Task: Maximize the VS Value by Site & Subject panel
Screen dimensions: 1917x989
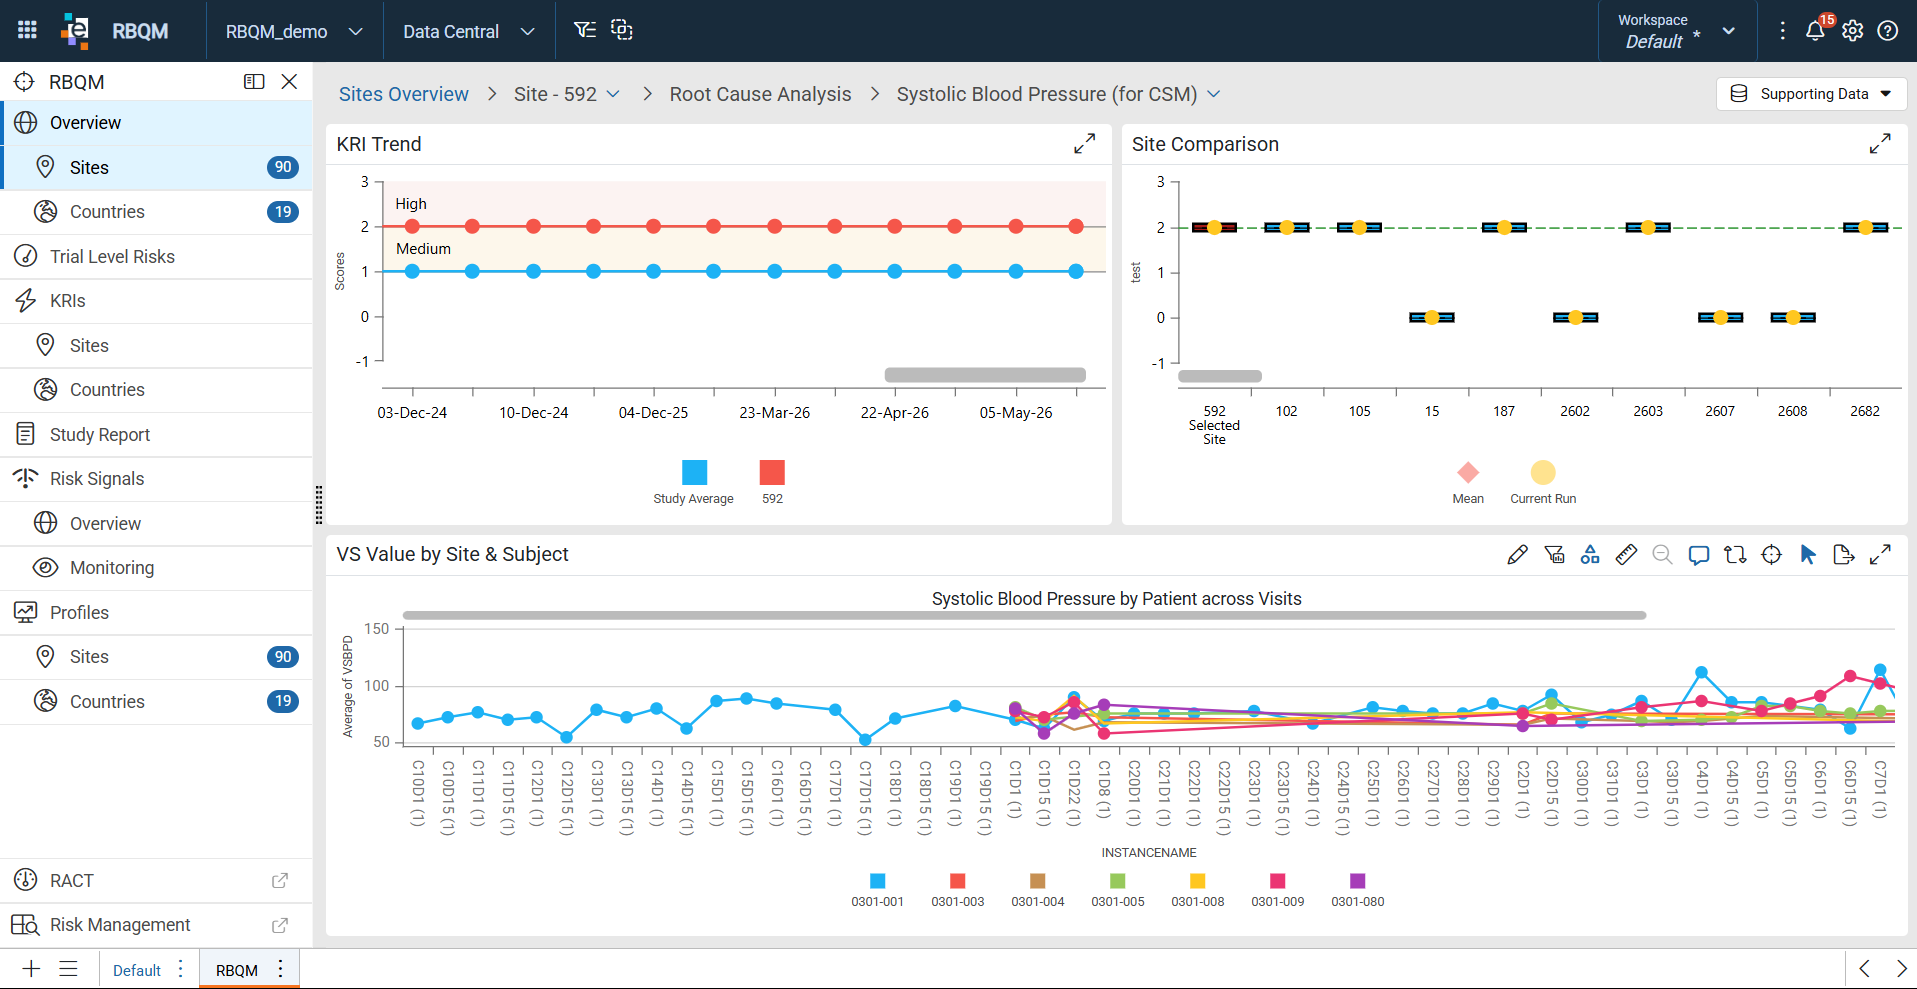Action: tap(1880, 554)
